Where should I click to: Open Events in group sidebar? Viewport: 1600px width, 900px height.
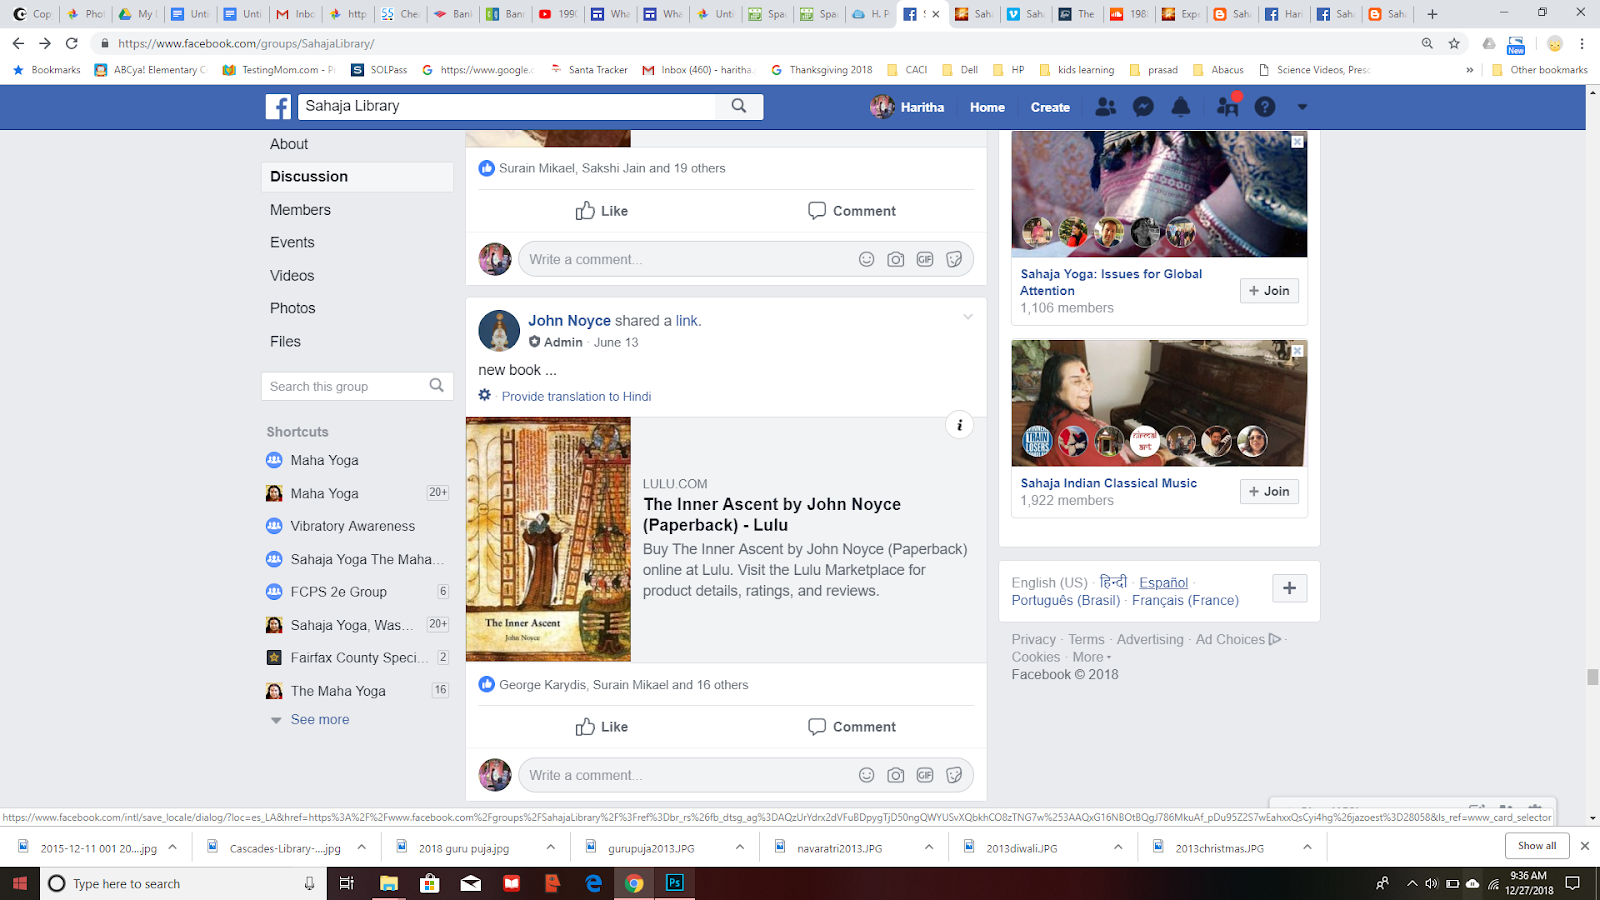pos(292,242)
